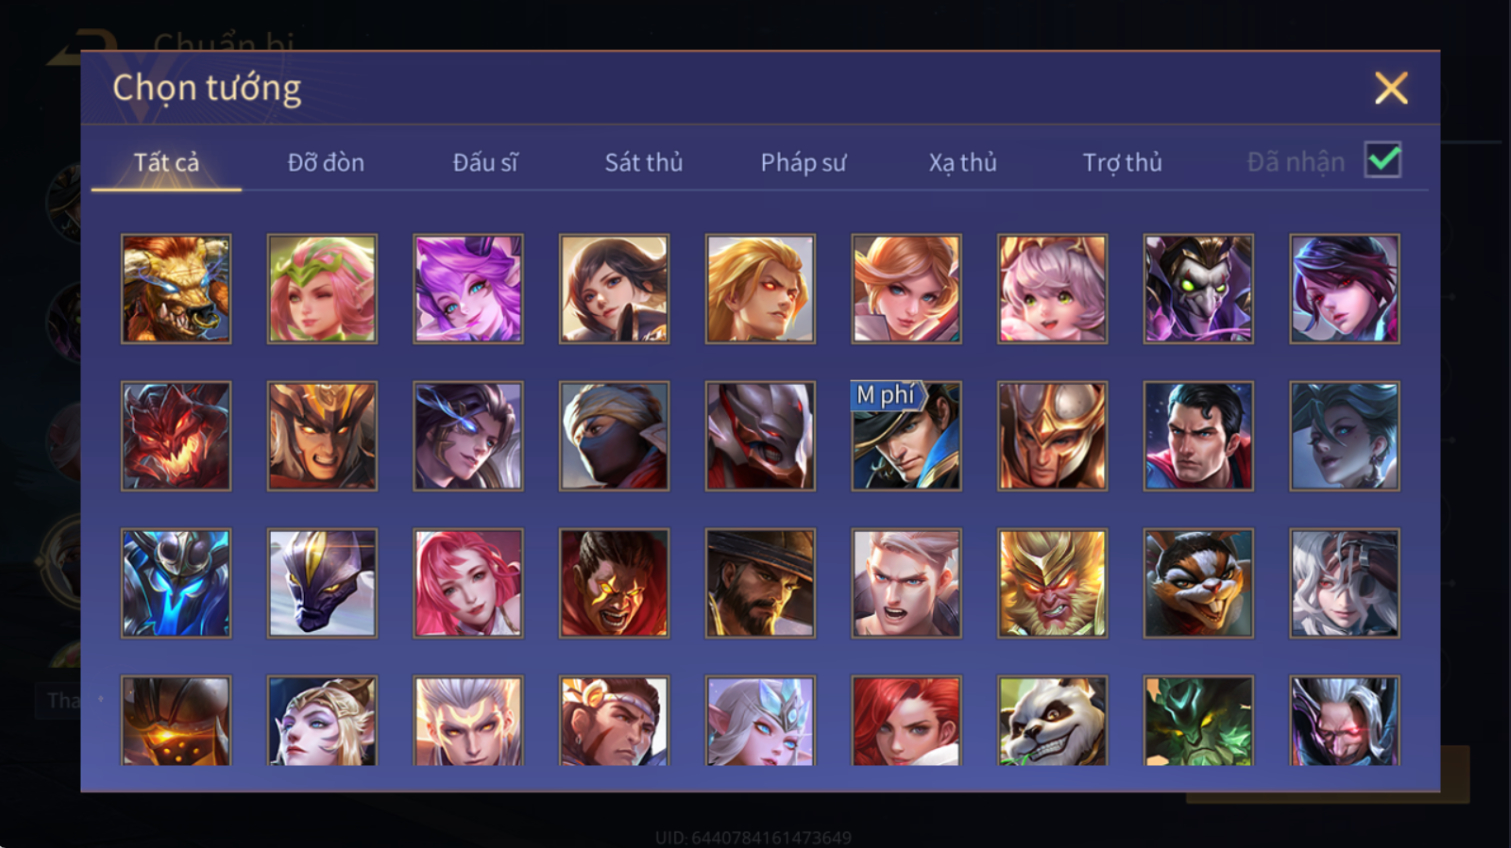
Task: Choose the golden monkey king hero
Action: point(1052,583)
